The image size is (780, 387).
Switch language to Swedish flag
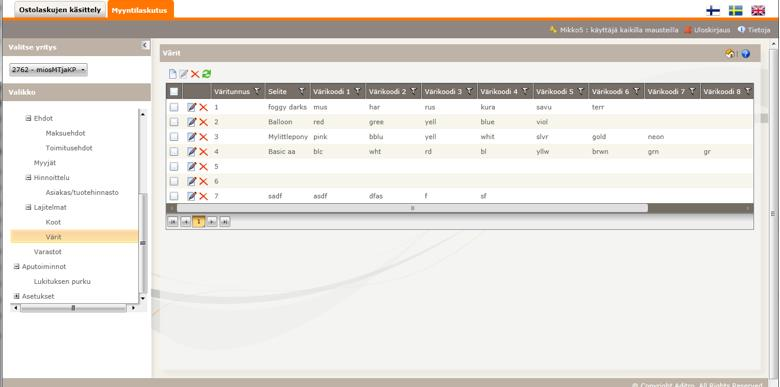coord(736,10)
